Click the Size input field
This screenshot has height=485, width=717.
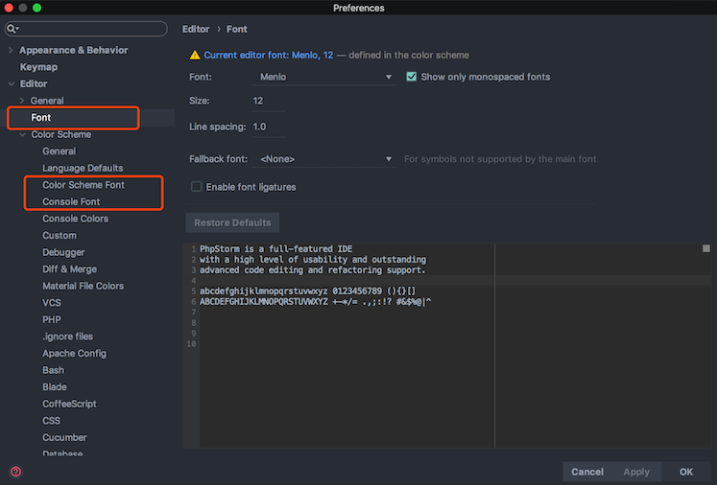tap(268, 101)
